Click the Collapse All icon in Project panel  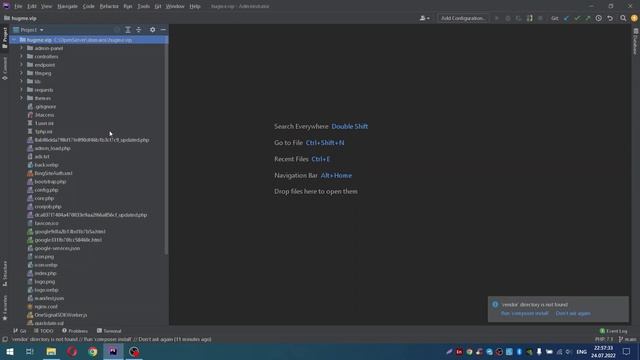[x=139, y=30]
